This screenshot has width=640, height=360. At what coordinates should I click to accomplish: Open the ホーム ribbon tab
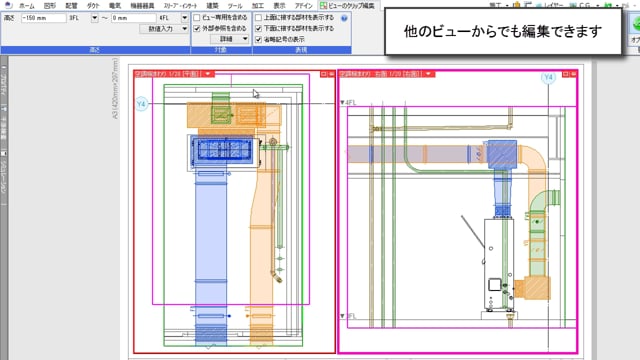pos(27,6)
